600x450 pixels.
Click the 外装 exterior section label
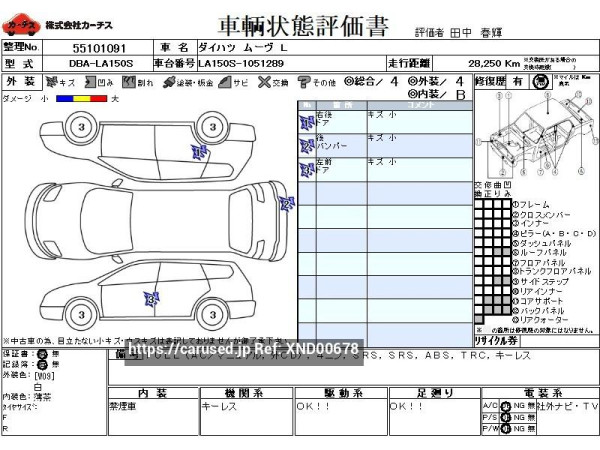point(21,81)
